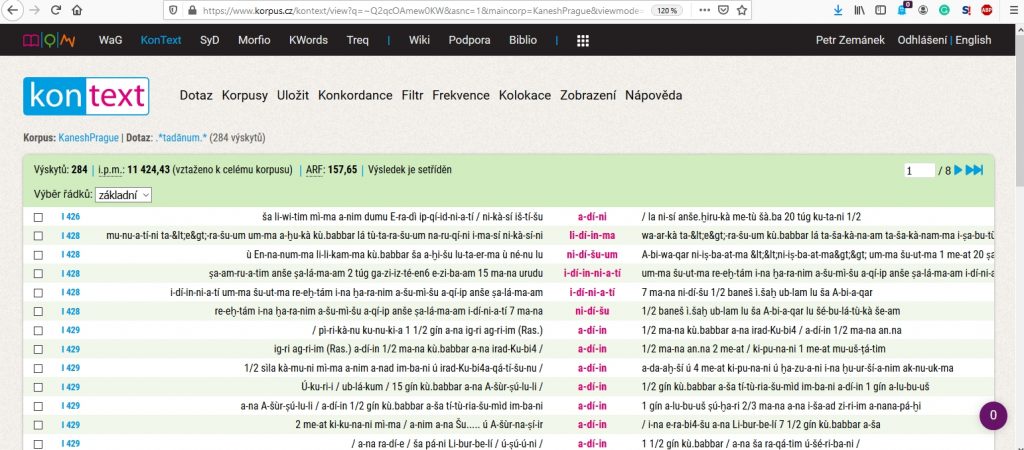Switch the interface to English
1024x450 pixels.
[x=973, y=40]
